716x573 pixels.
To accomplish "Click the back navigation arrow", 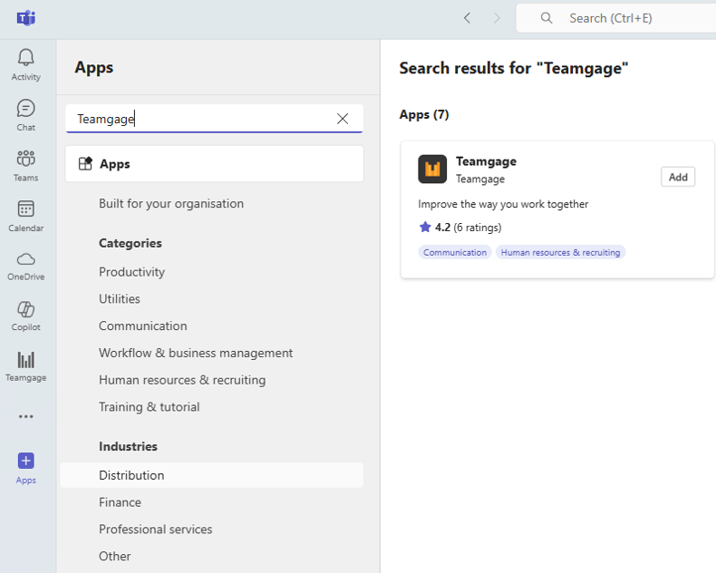I will pos(467,18).
